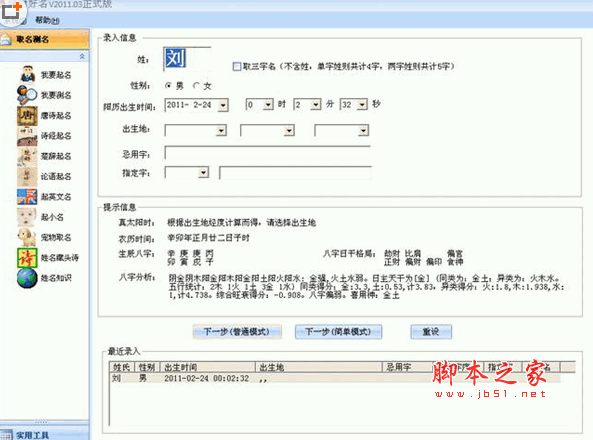Click the 起英文名 sidebar label
The image size is (593, 440).
coord(56,197)
